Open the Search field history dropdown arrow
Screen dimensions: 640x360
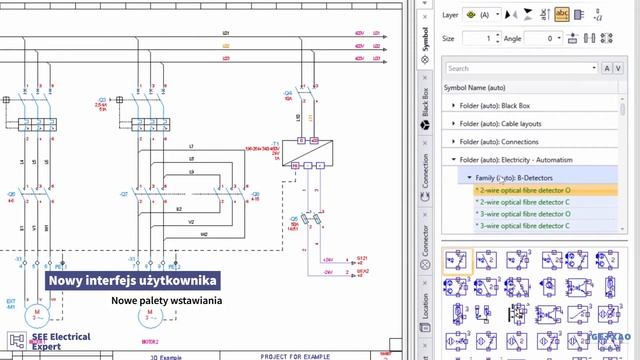pyautogui.click(x=594, y=68)
